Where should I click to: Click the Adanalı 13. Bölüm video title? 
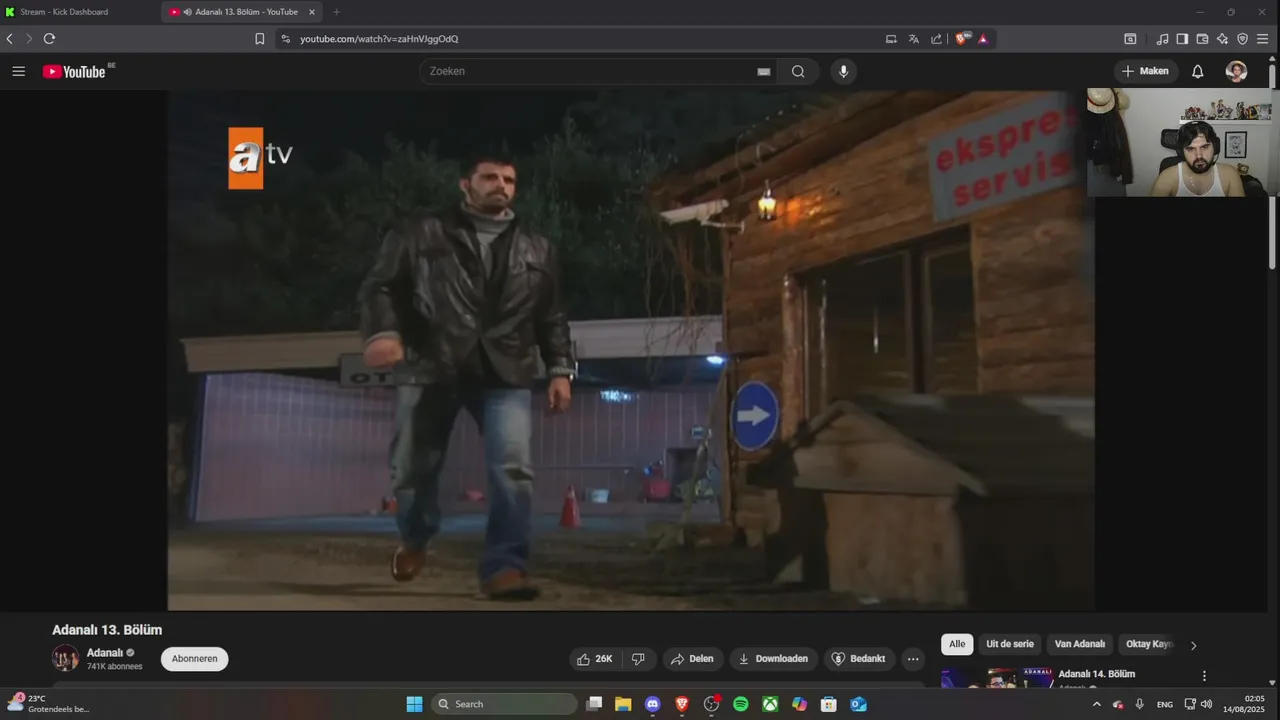coord(107,630)
